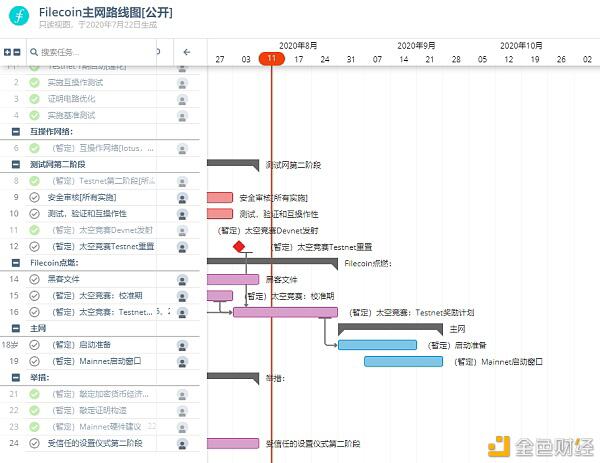Toggle completion check for task row 3
The width and height of the screenshot is (600, 463).
34,99
